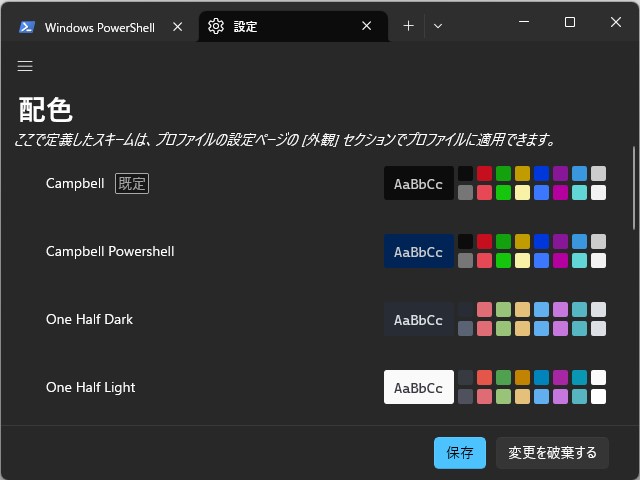Click One Half Dark AaBbCc preview
The width and height of the screenshot is (640, 480).
pos(419,319)
